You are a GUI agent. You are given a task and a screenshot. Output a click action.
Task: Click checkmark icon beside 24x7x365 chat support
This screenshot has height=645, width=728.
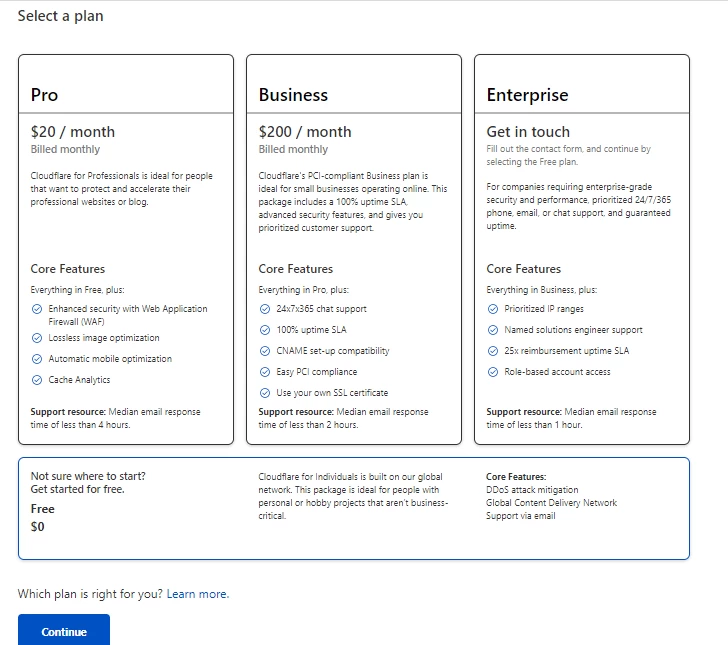[x=265, y=309]
